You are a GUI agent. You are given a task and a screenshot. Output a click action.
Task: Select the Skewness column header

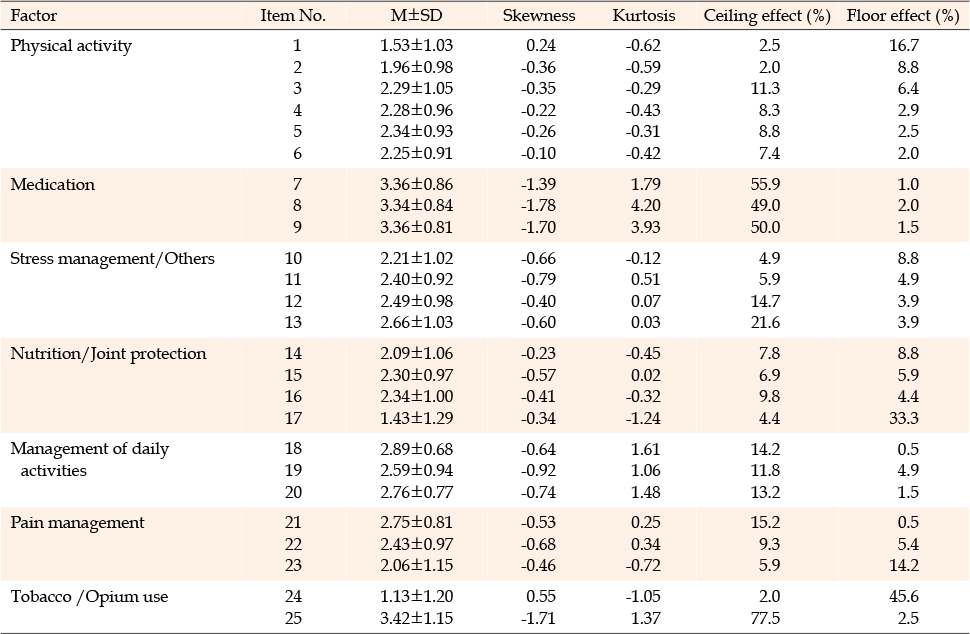coord(539,15)
